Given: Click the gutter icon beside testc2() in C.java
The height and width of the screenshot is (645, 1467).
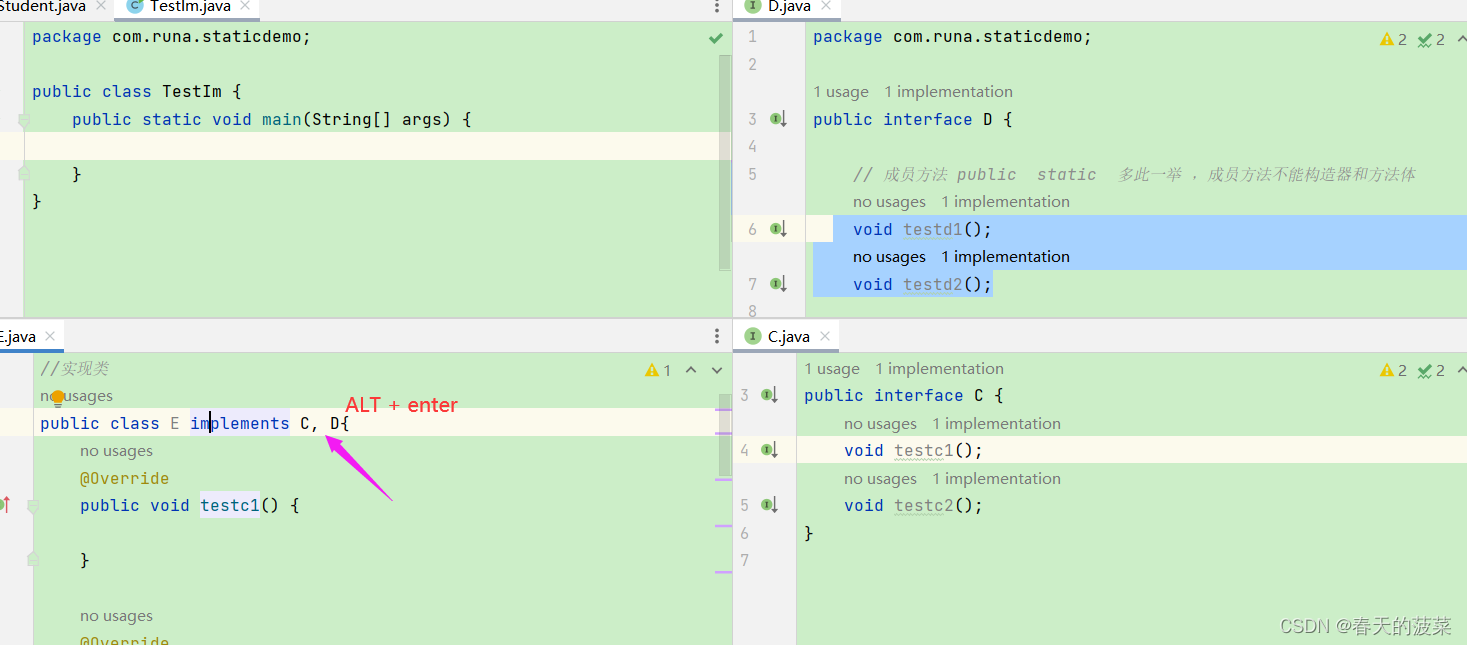Looking at the screenshot, I should [765, 505].
